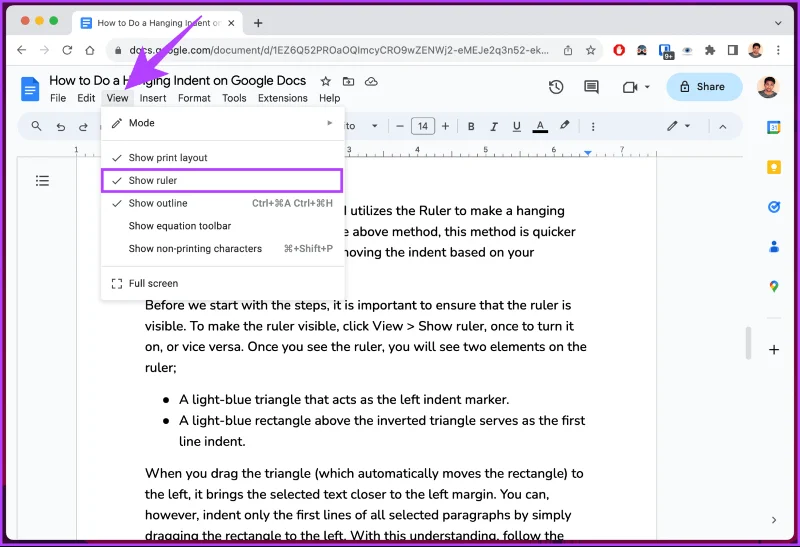Bookmark this page with the star
Screen dimensions: 800x547
590,50
